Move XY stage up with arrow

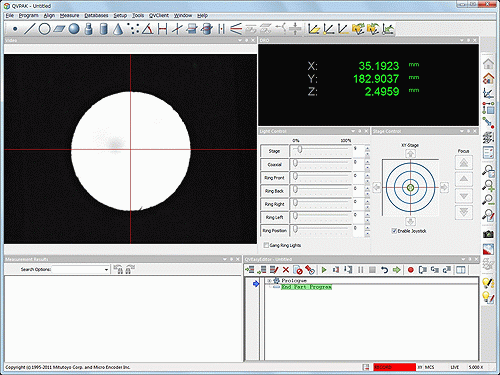(410, 154)
